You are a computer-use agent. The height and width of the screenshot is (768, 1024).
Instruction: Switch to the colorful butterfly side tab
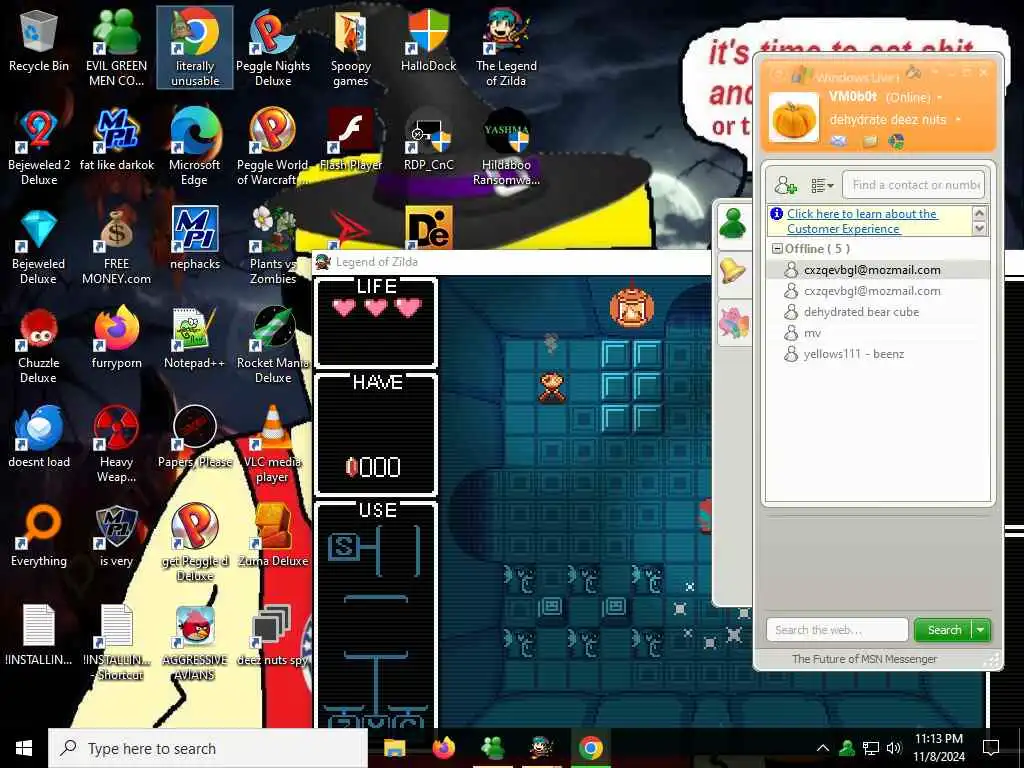[x=734, y=323]
